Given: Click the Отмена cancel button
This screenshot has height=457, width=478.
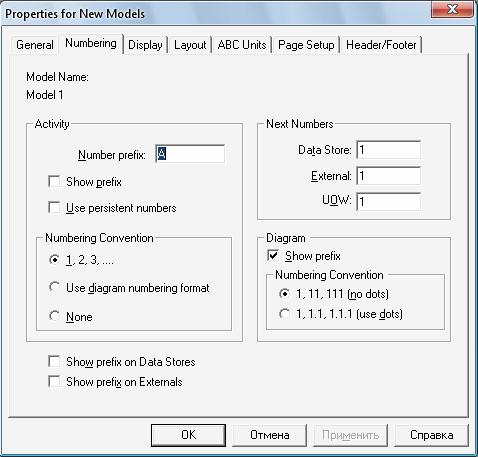Looking at the screenshot, I should point(269,435).
